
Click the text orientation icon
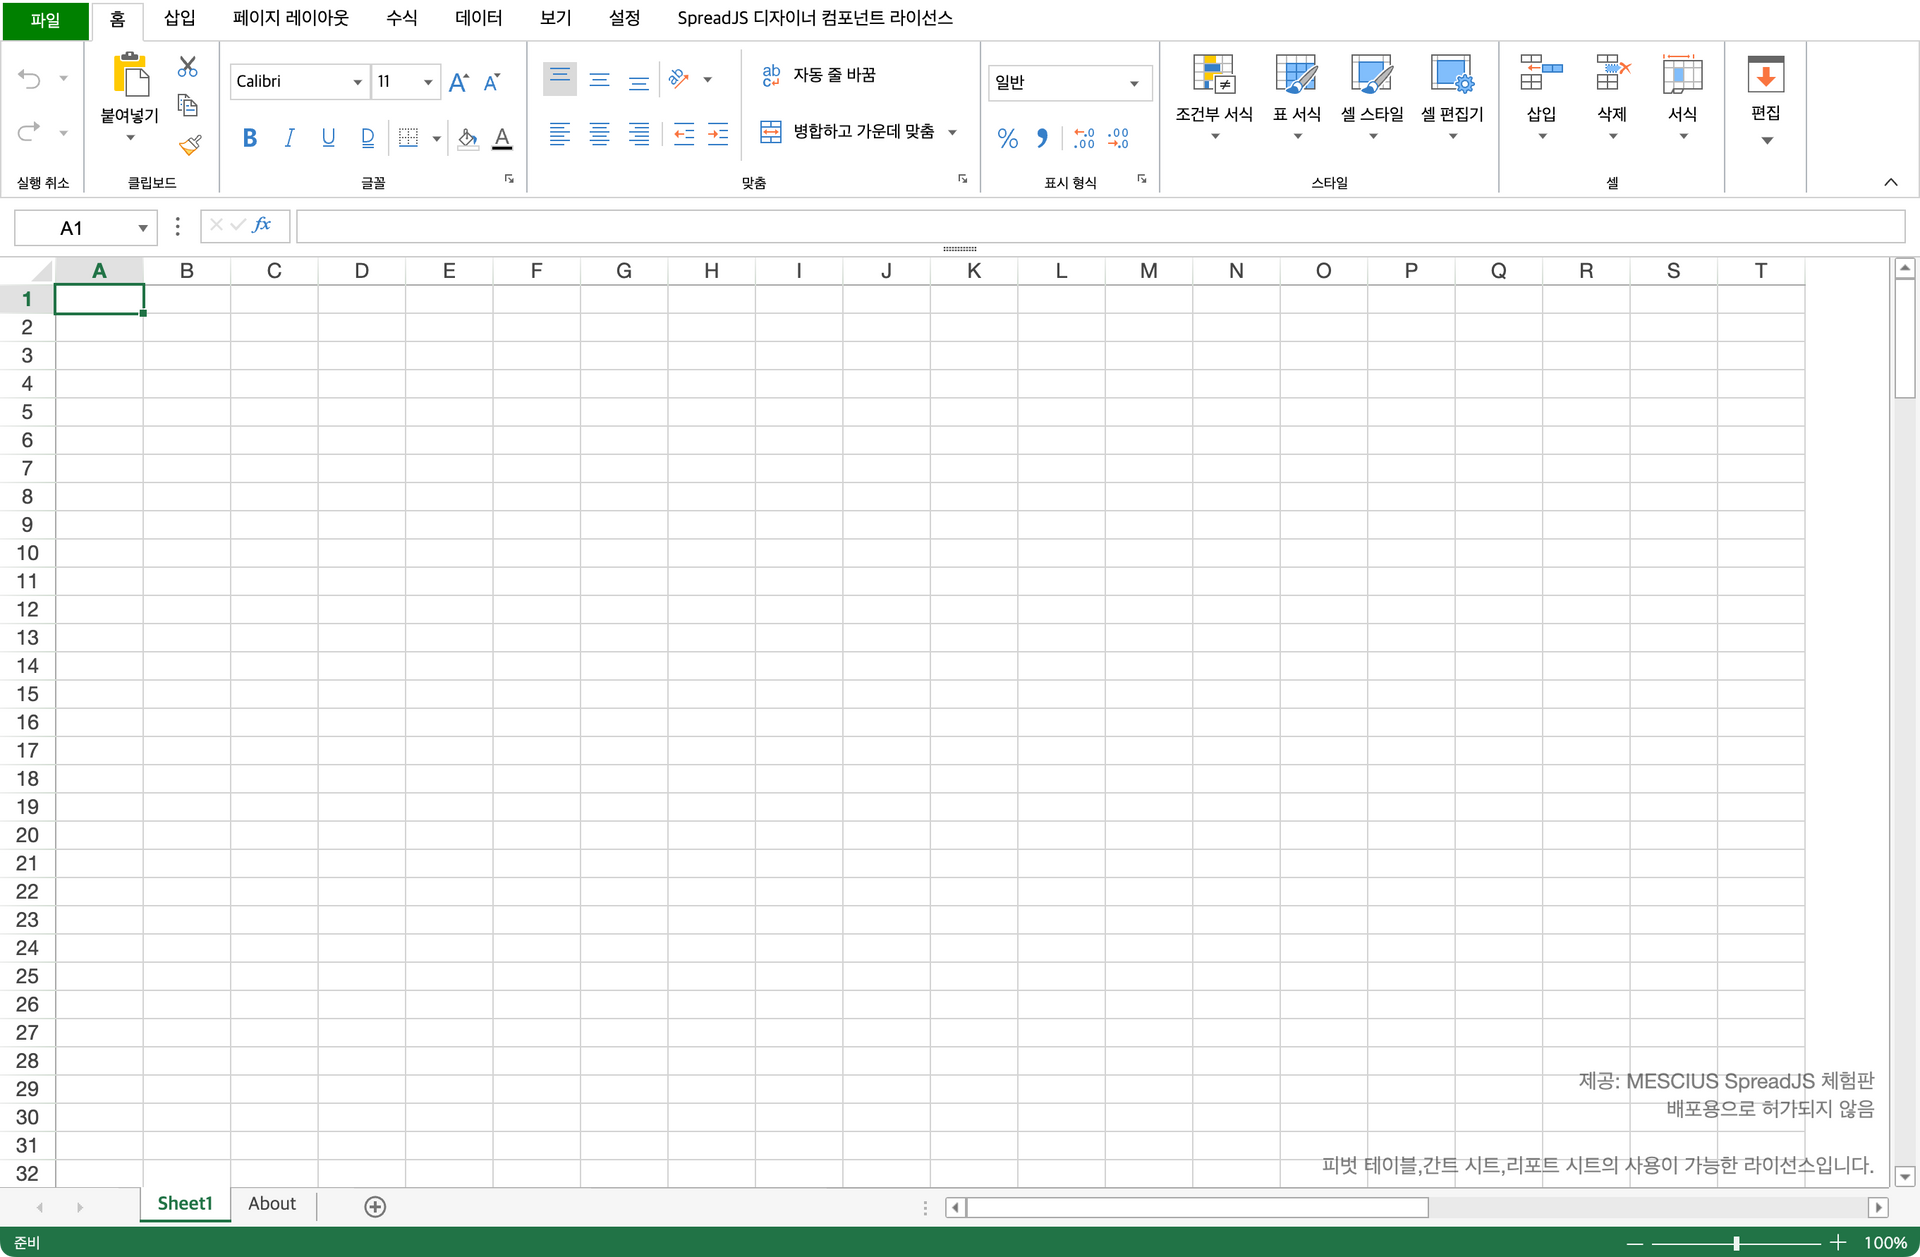679,79
